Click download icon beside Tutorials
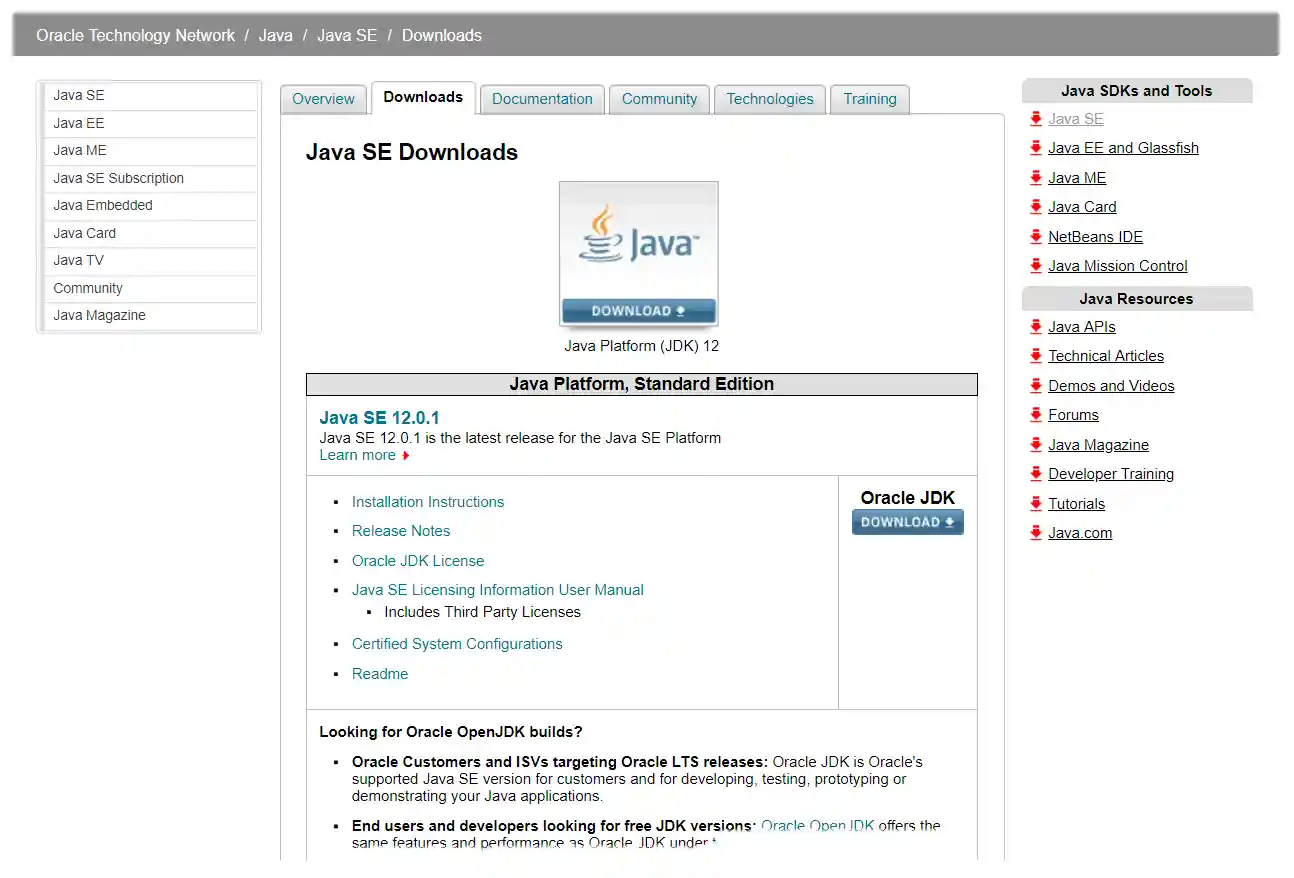Screen dimensions: 1294x878 1035,503
